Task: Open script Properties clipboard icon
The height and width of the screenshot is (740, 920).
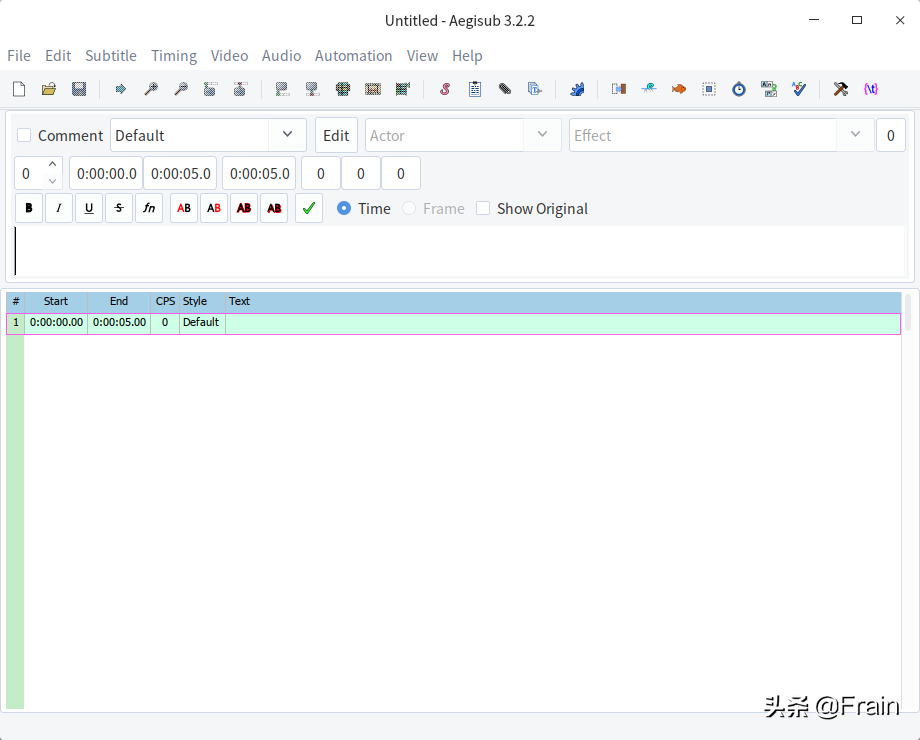Action: (x=475, y=89)
